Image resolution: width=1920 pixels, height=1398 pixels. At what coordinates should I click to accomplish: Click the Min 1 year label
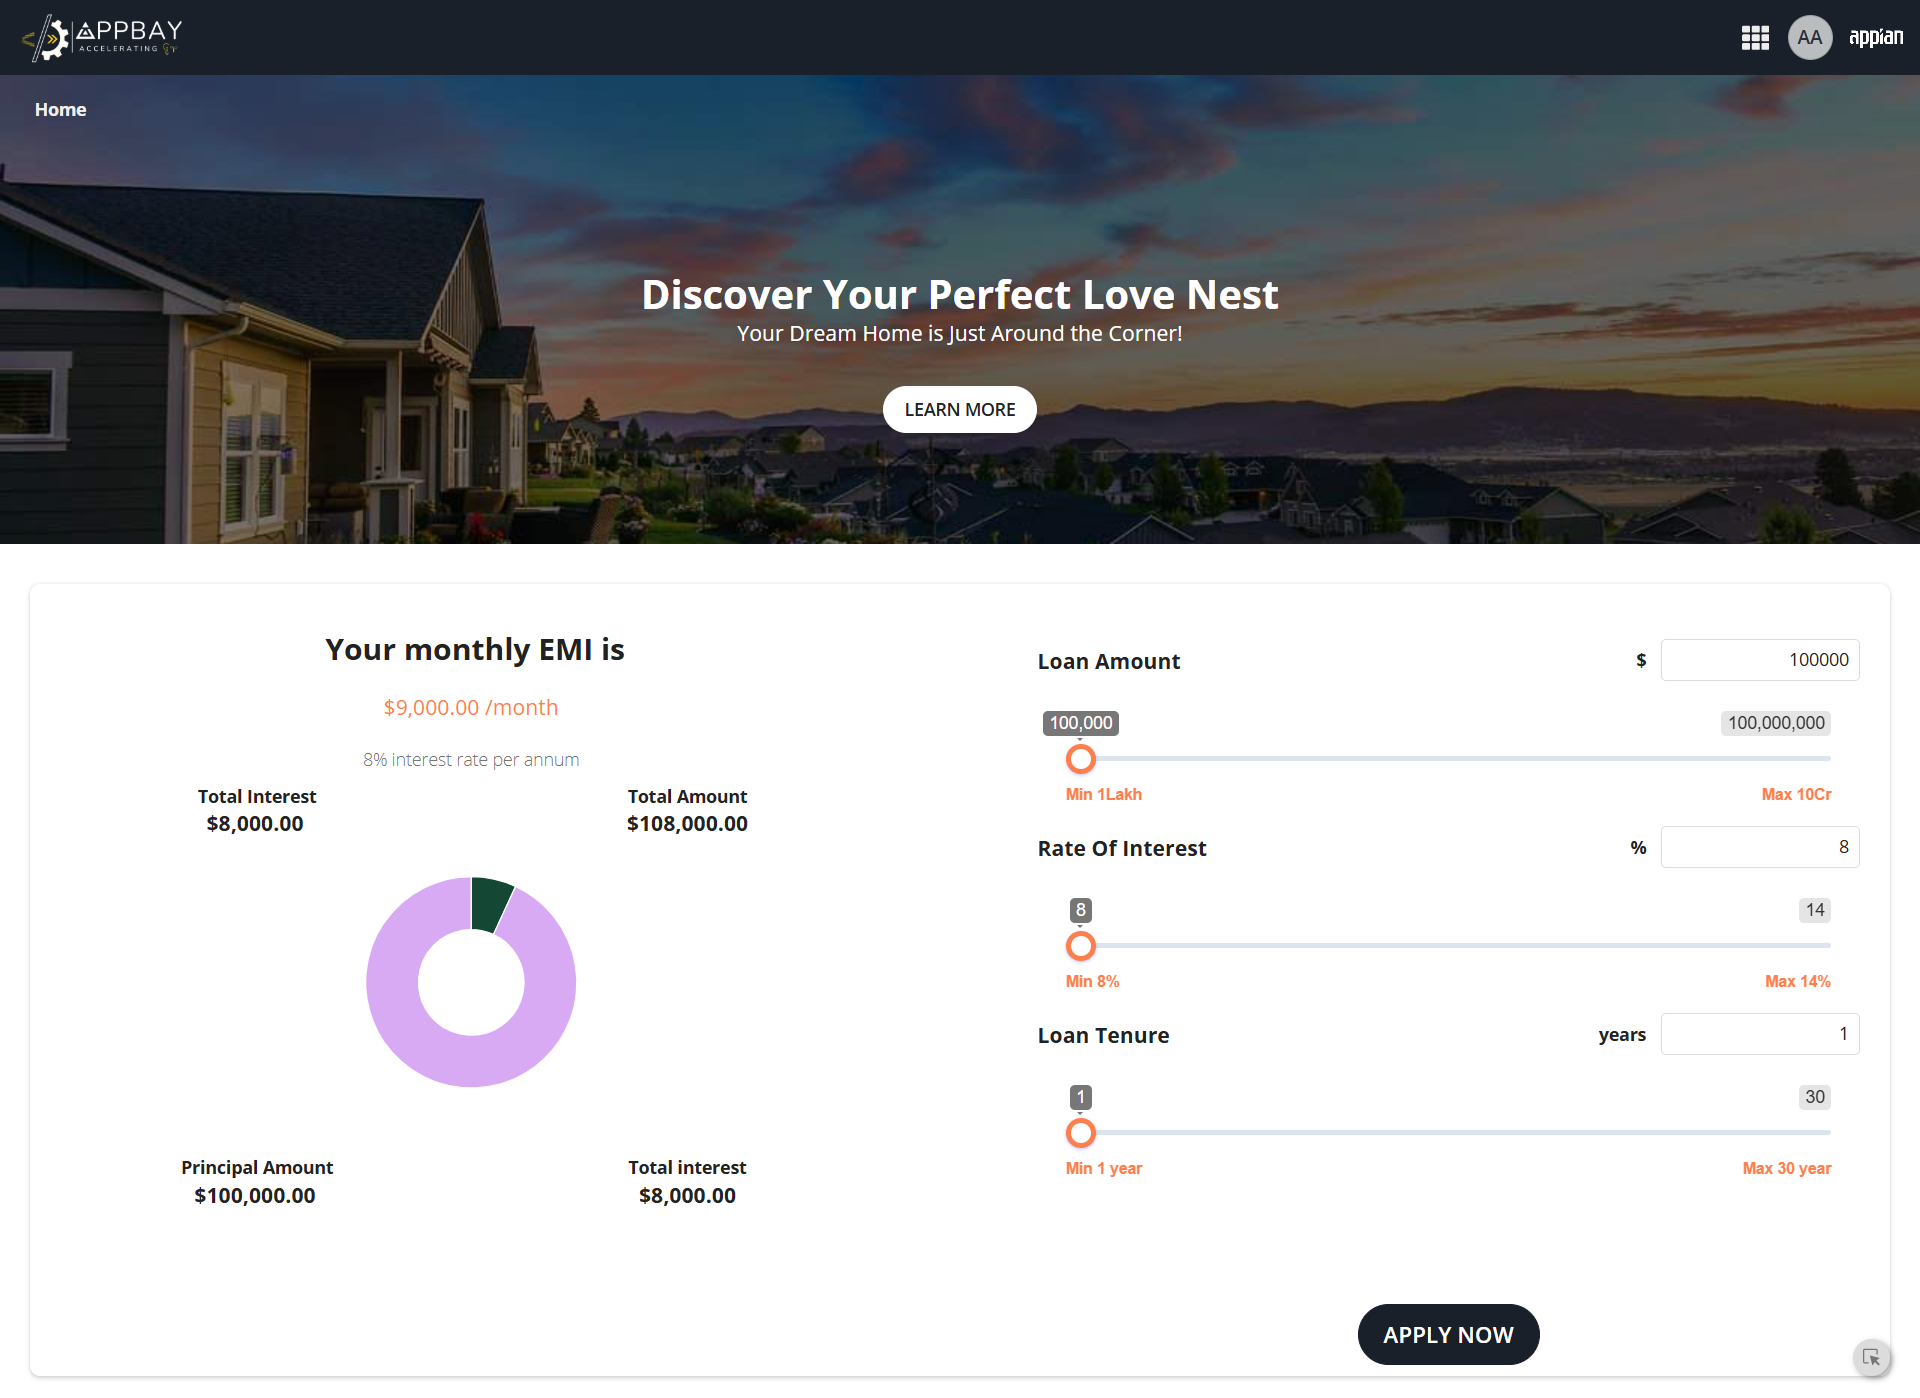[x=1104, y=1168]
